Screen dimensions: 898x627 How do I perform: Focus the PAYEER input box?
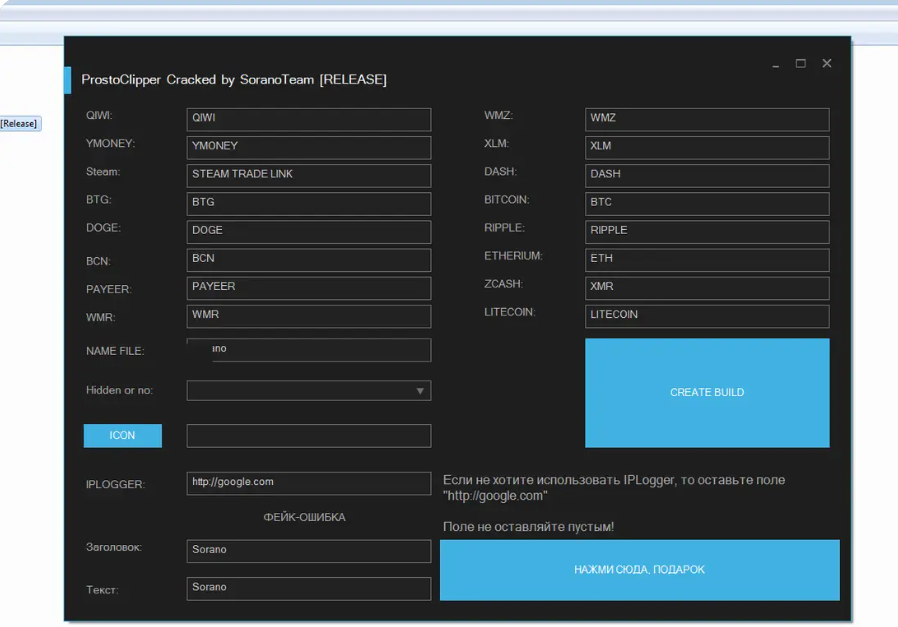[x=309, y=287]
